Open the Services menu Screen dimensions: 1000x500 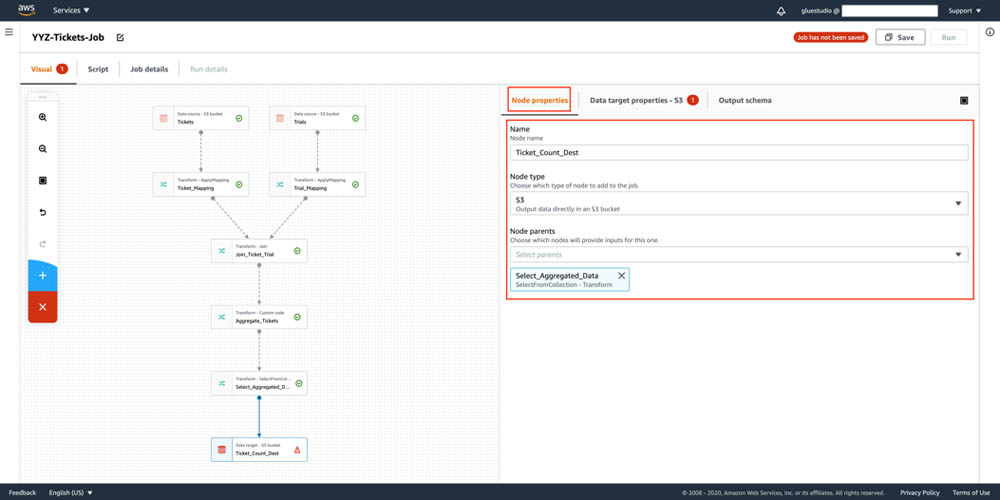[71, 11]
